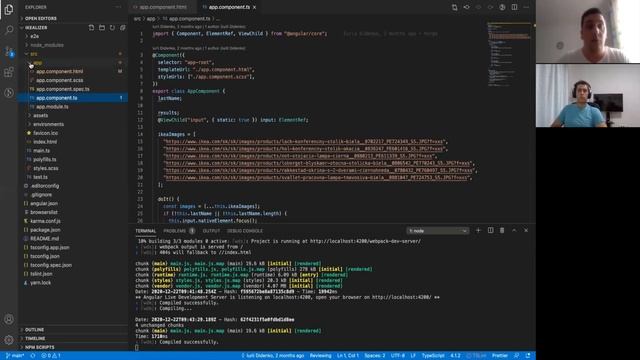Switch to the Output panel tab

pos(211,231)
